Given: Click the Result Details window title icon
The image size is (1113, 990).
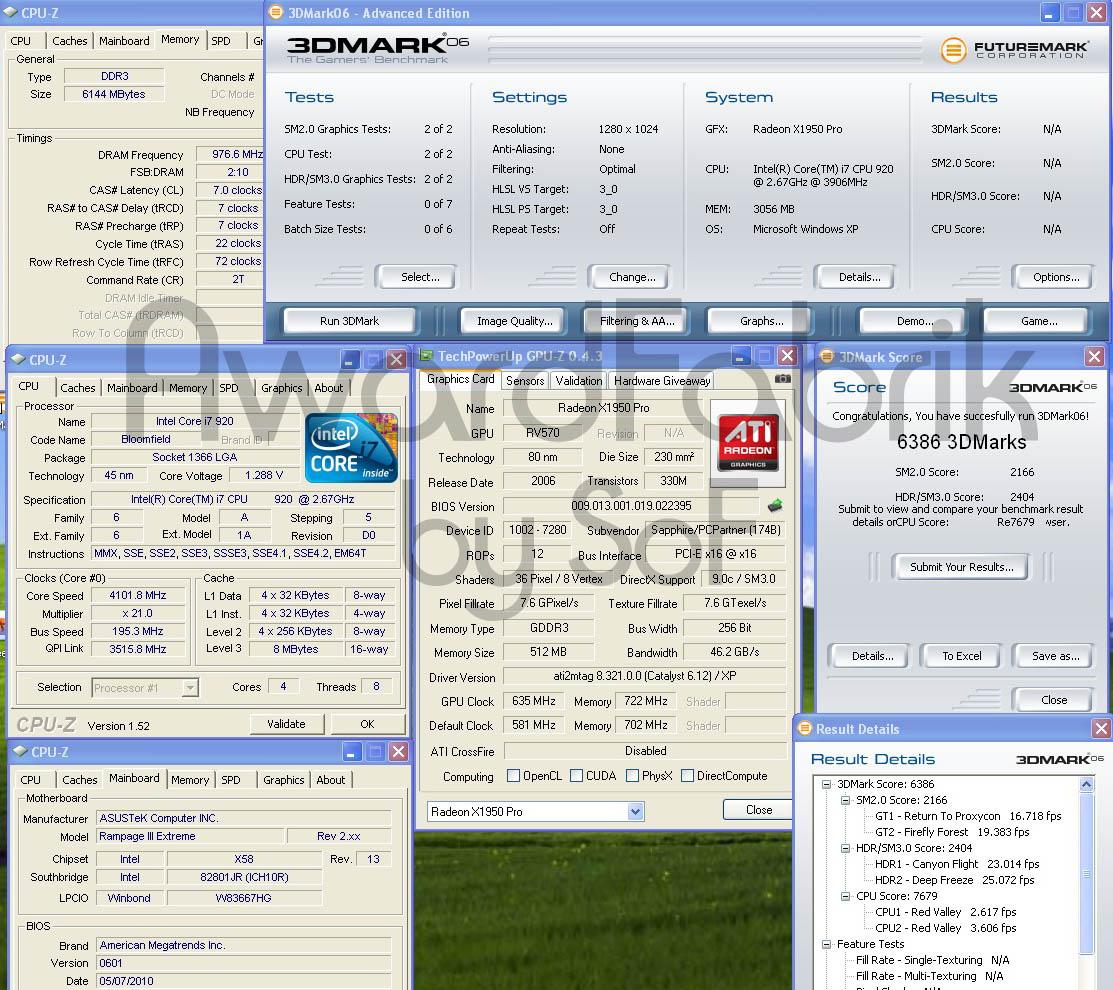Looking at the screenshot, I should (x=805, y=728).
